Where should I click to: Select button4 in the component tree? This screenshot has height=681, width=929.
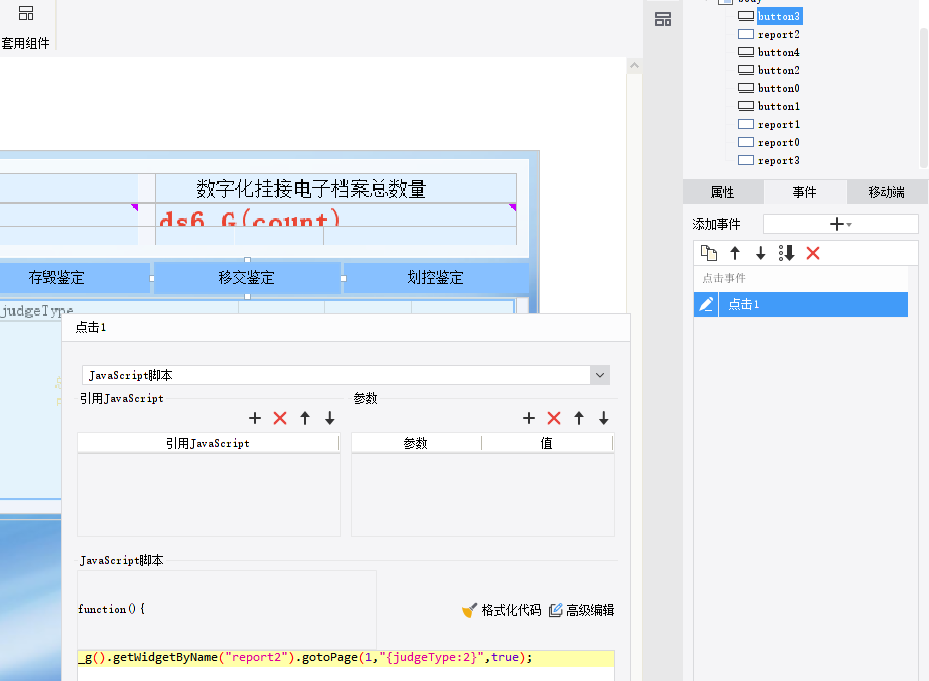779,52
